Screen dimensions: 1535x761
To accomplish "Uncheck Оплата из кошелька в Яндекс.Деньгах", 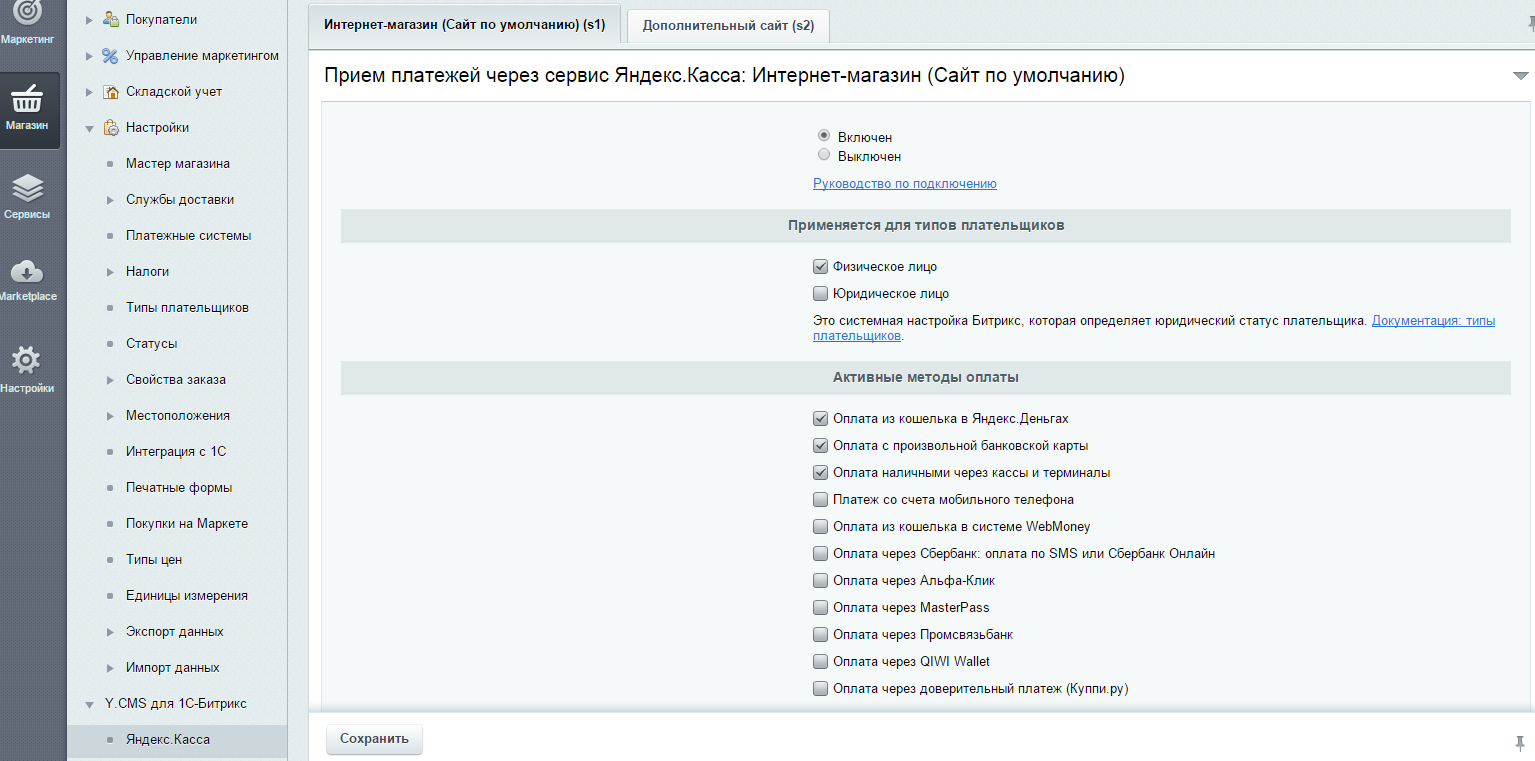I will pos(820,418).
